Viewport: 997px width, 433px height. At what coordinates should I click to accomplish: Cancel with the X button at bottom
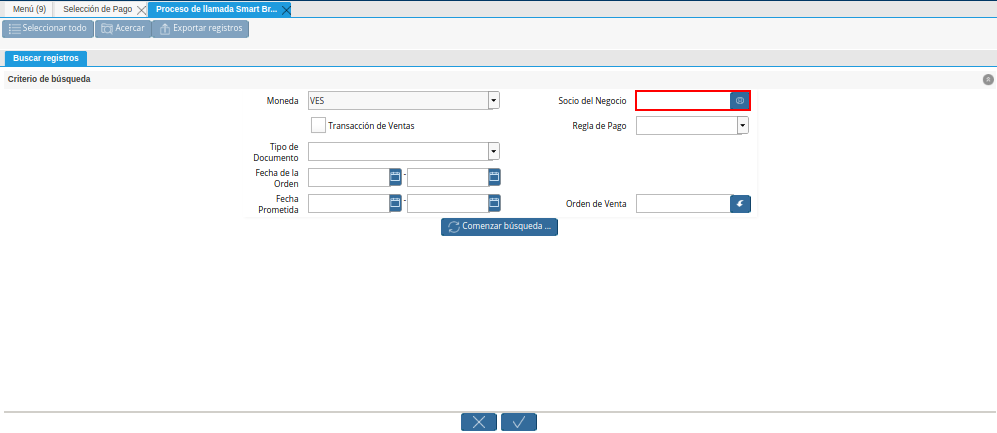tap(479, 422)
